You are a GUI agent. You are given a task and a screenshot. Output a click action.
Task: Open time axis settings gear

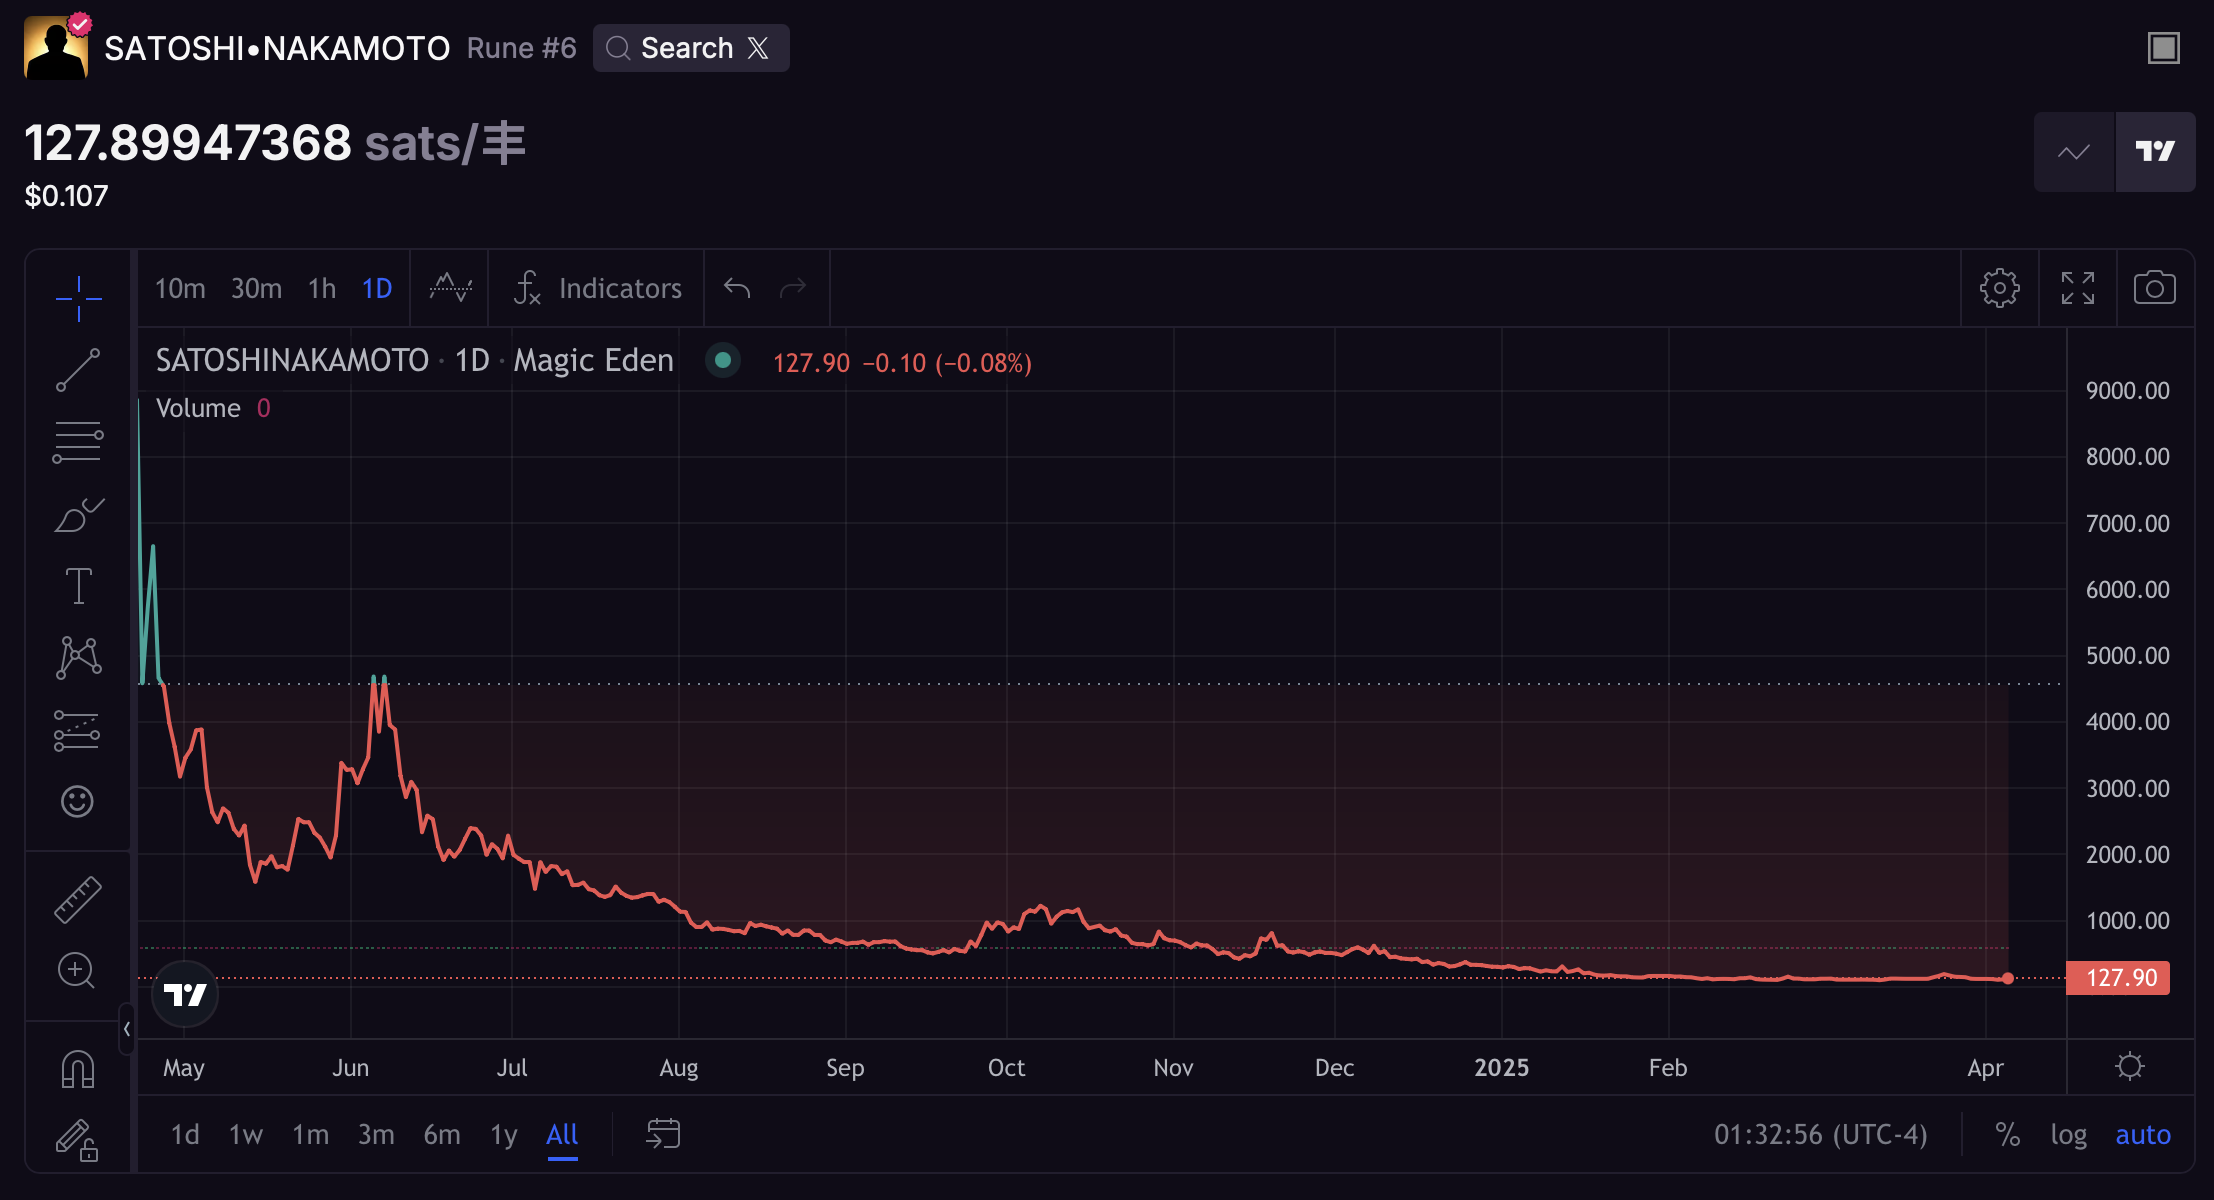click(2130, 1066)
